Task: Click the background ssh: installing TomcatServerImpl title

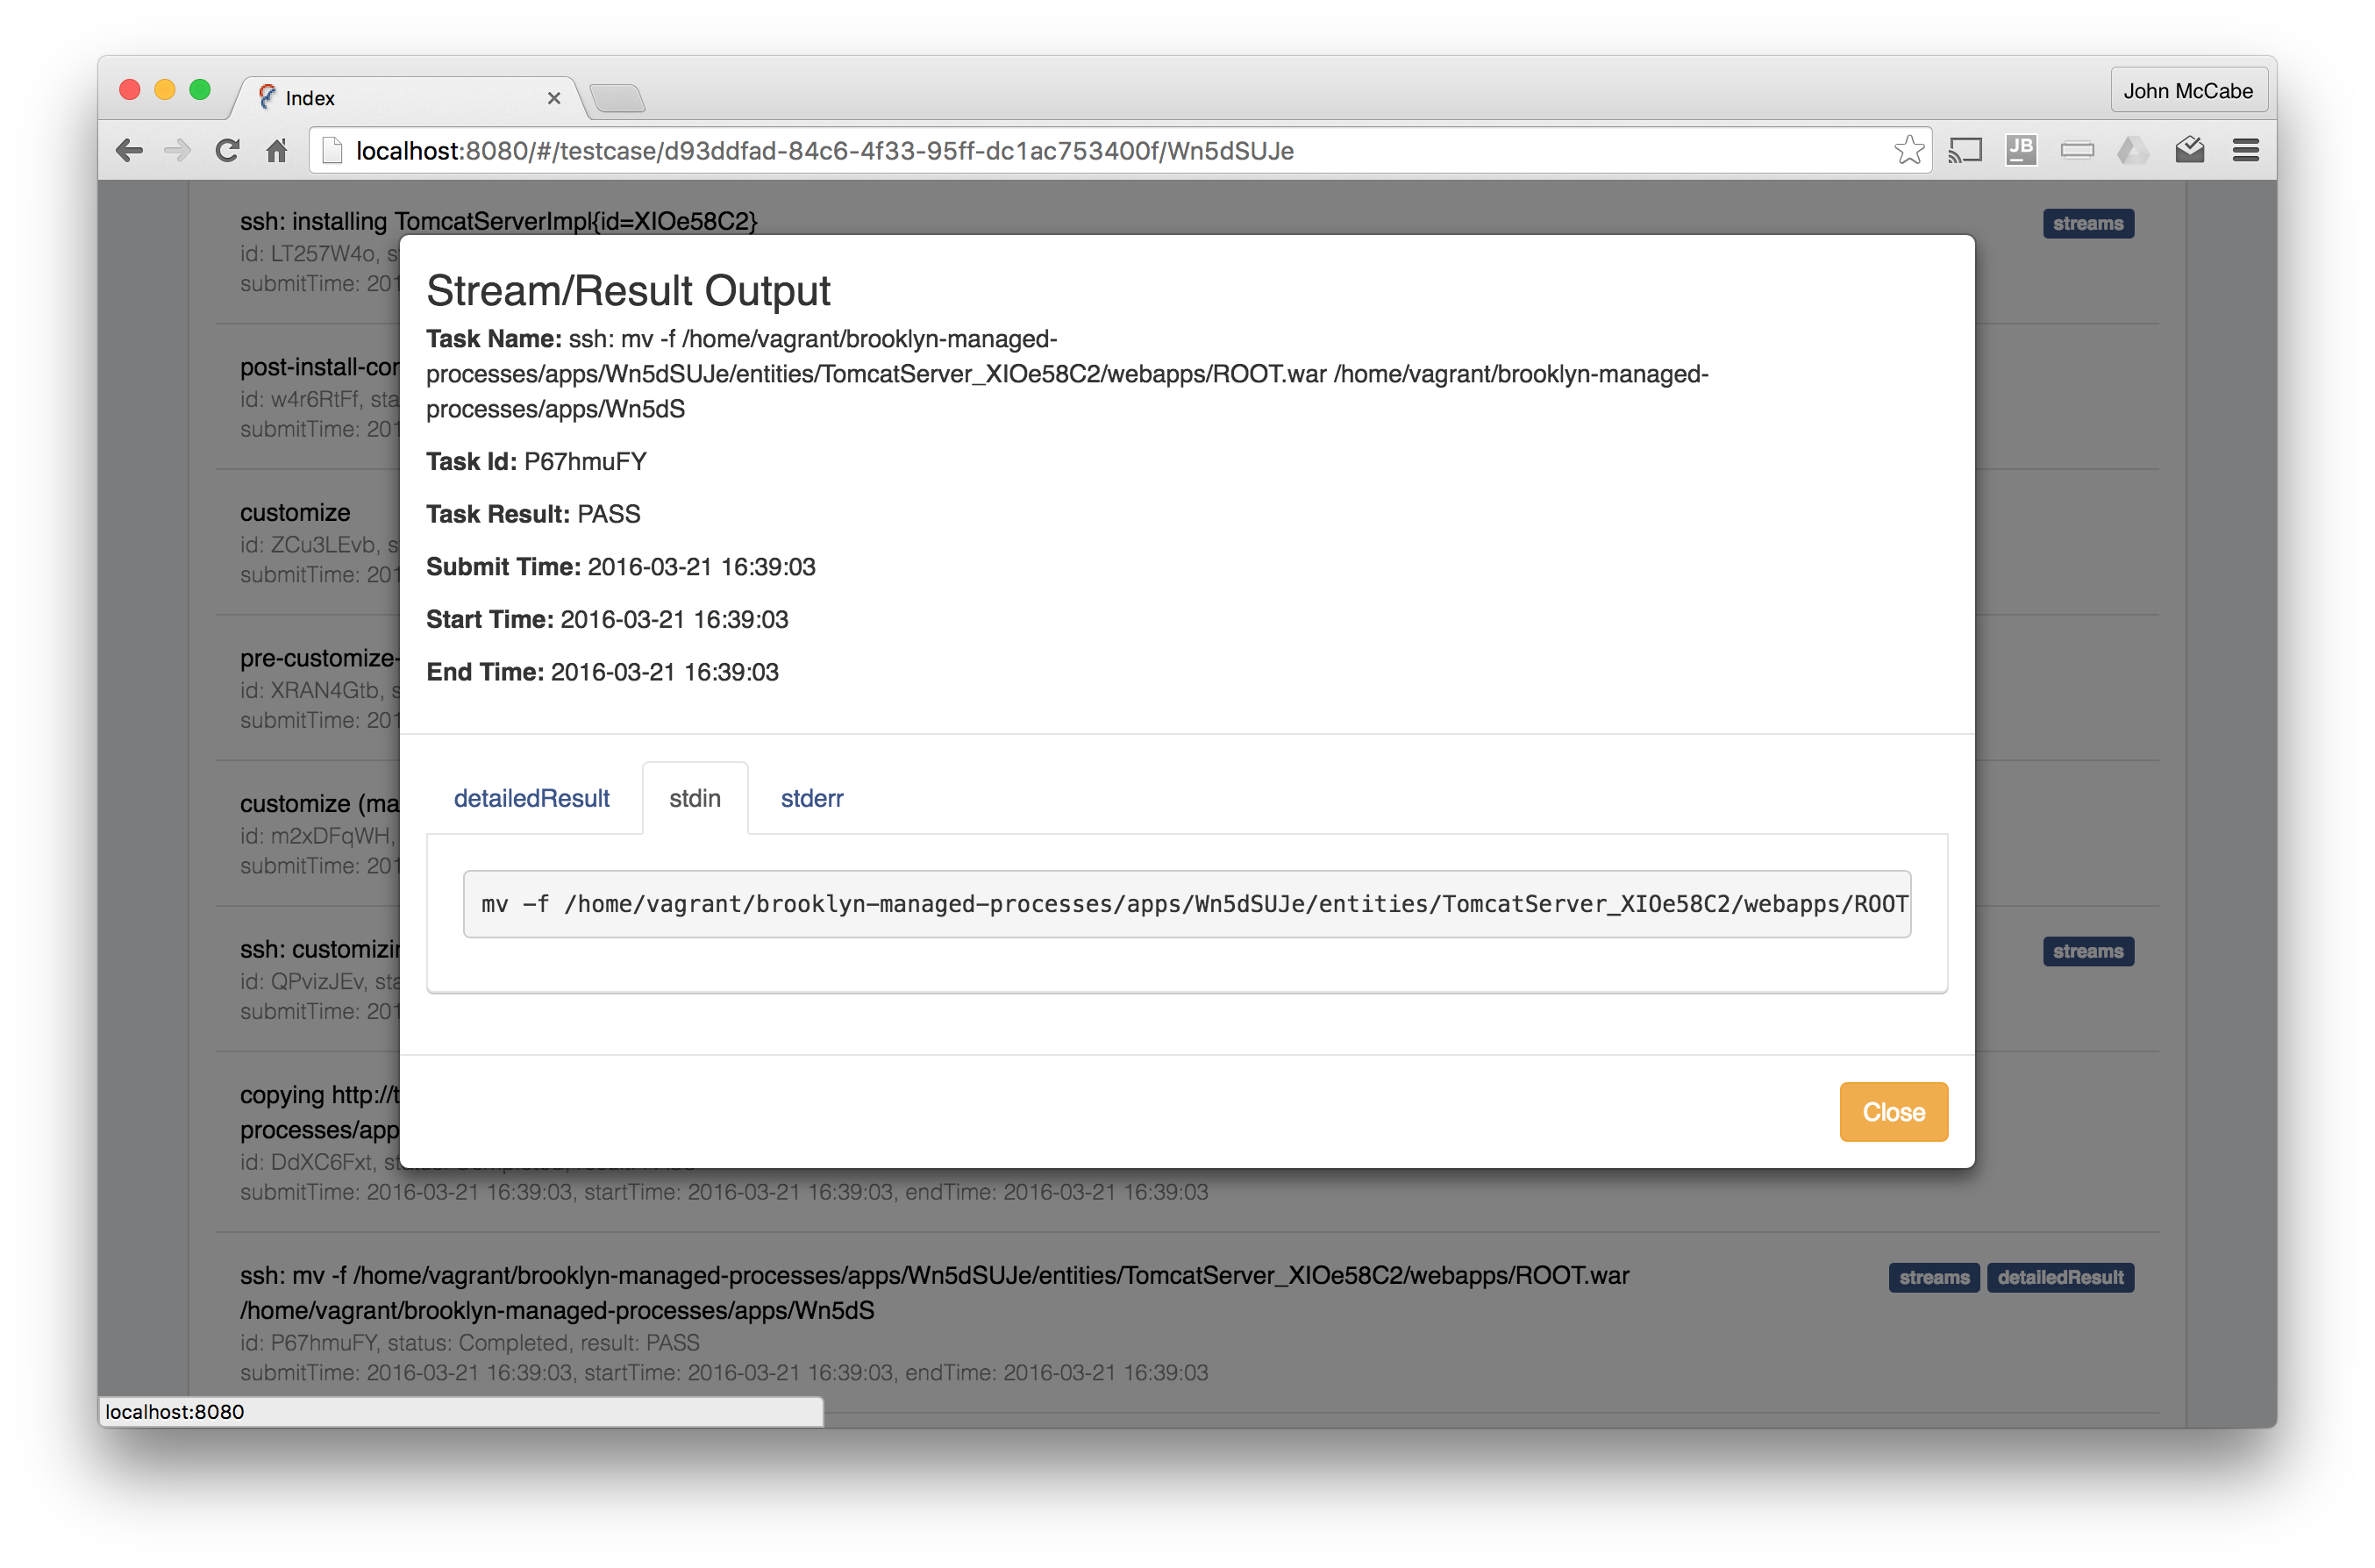Action: pyautogui.click(x=498, y=221)
